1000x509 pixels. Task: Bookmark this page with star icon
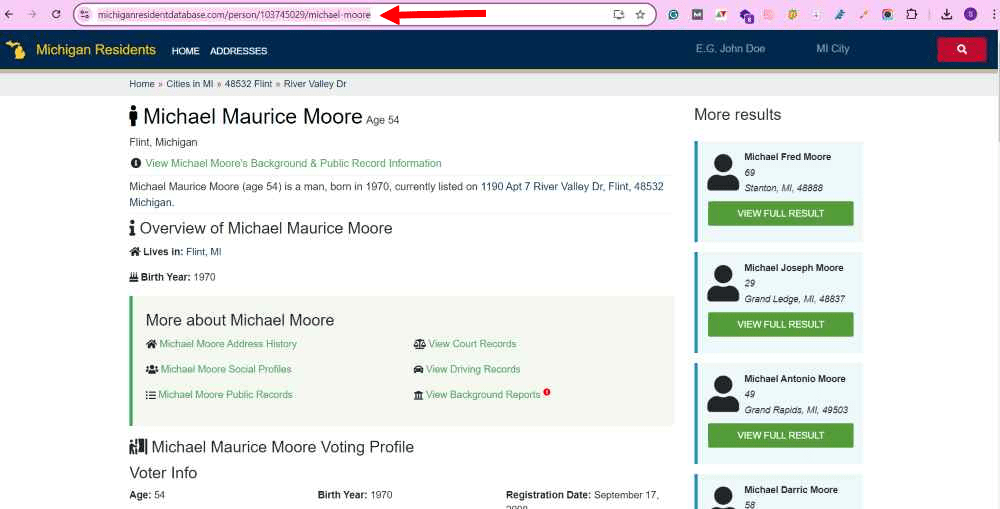pos(640,15)
